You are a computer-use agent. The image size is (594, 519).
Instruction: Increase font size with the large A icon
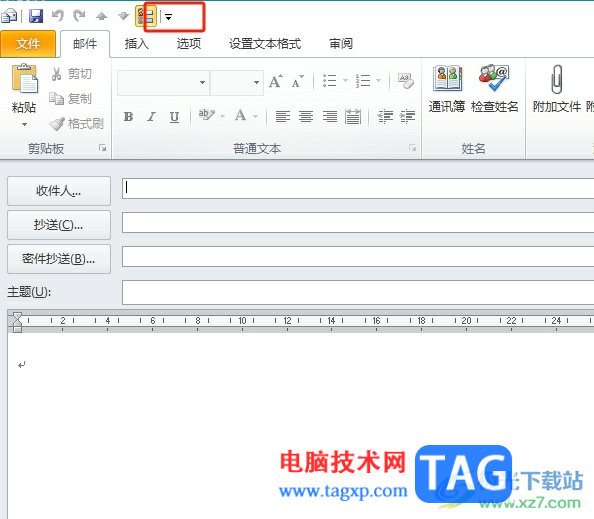pyautogui.click(x=276, y=81)
